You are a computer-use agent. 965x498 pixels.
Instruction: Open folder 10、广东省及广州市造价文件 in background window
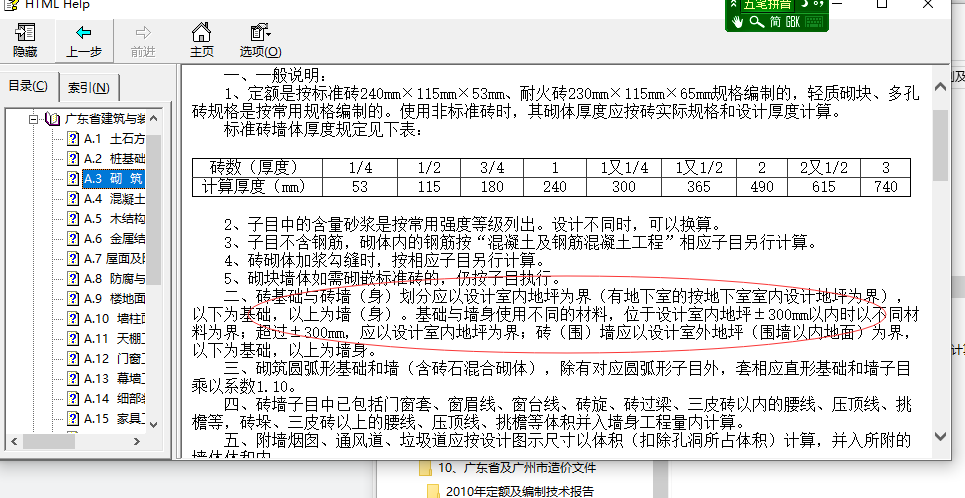(516, 468)
